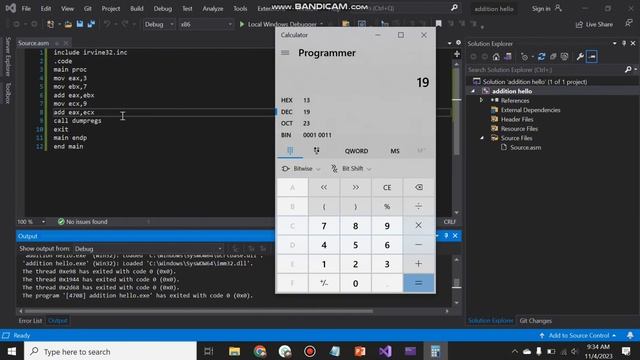Click the bookmark icon in Visual Studio toolbar
The height and width of the screenshot is (360, 640).
point(438,24)
